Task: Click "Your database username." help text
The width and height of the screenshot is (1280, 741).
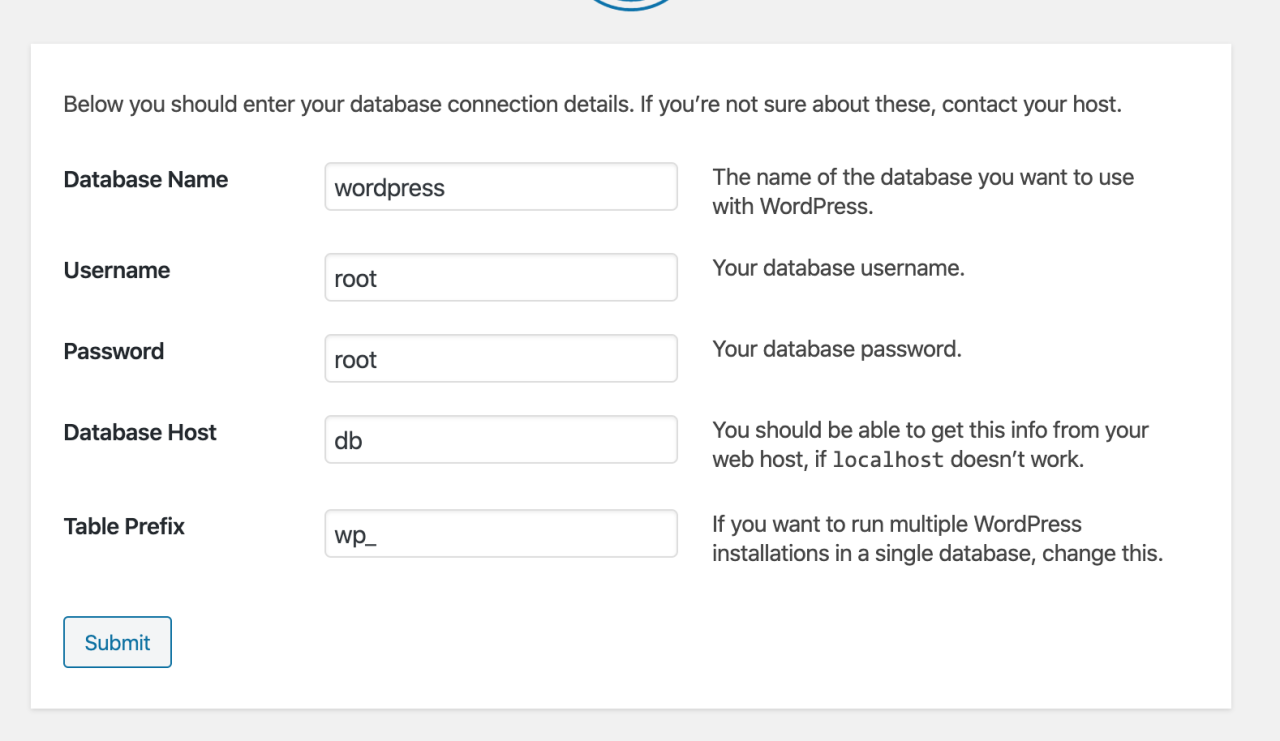Action: tap(838, 269)
